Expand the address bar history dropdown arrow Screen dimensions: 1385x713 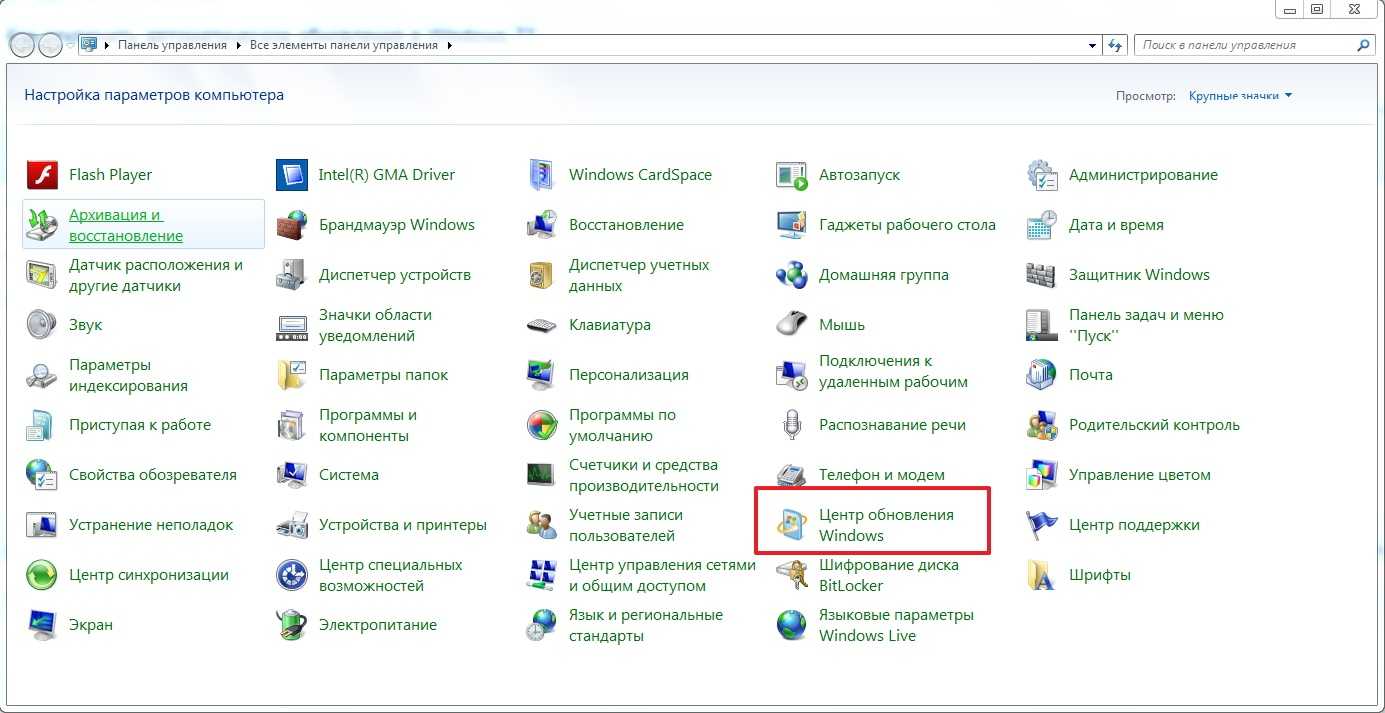(1092, 46)
